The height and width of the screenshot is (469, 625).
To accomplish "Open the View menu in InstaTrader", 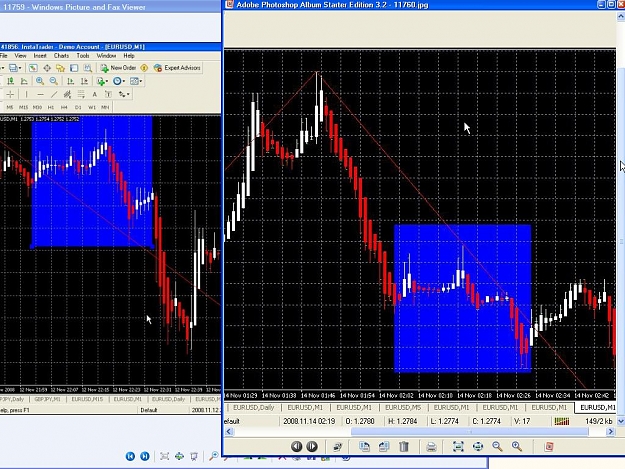I will [20, 56].
